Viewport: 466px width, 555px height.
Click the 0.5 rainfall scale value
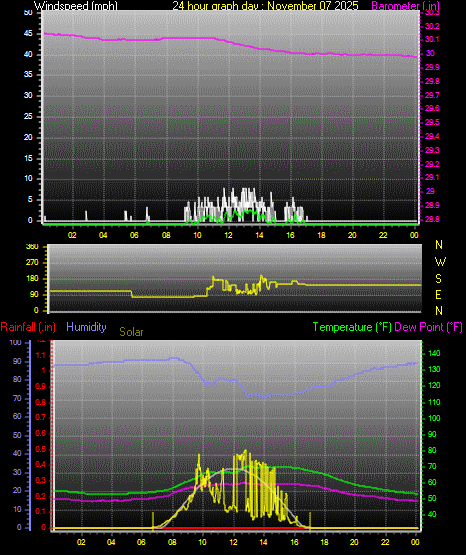[x=41, y=449]
